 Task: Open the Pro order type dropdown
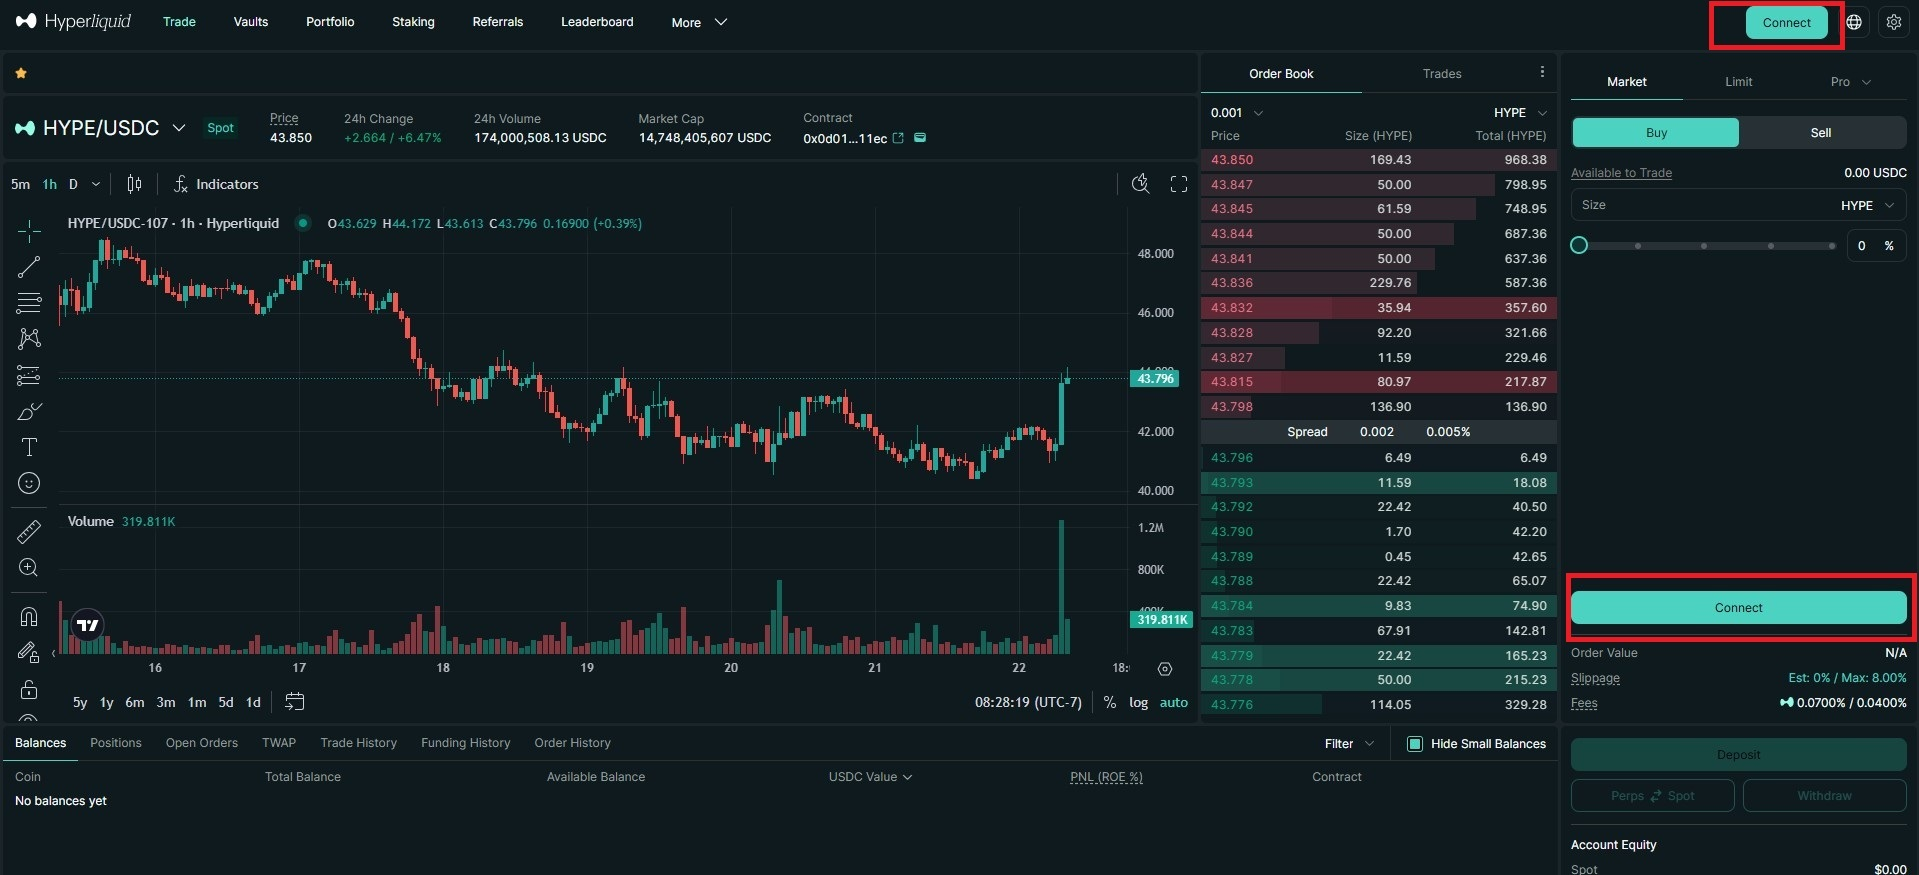(1850, 82)
